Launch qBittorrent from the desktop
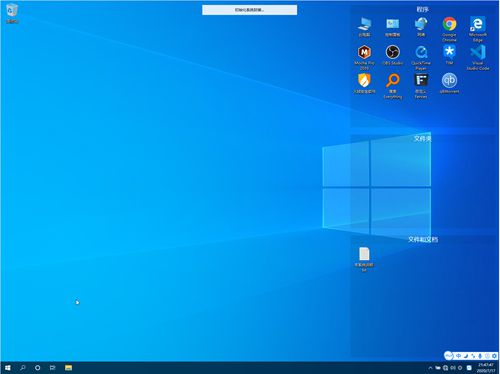Viewport: 500px width, 374px height. tap(449, 83)
